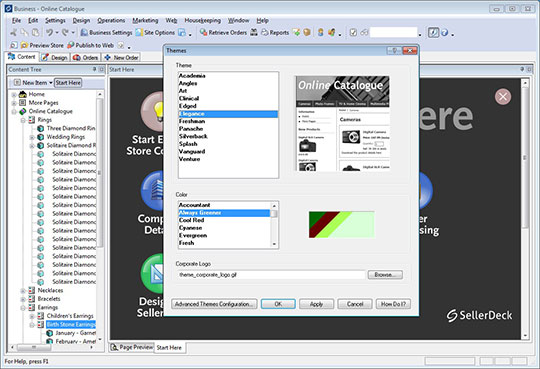
Task: Select the Cool Red color scheme
Action: (x=224, y=220)
